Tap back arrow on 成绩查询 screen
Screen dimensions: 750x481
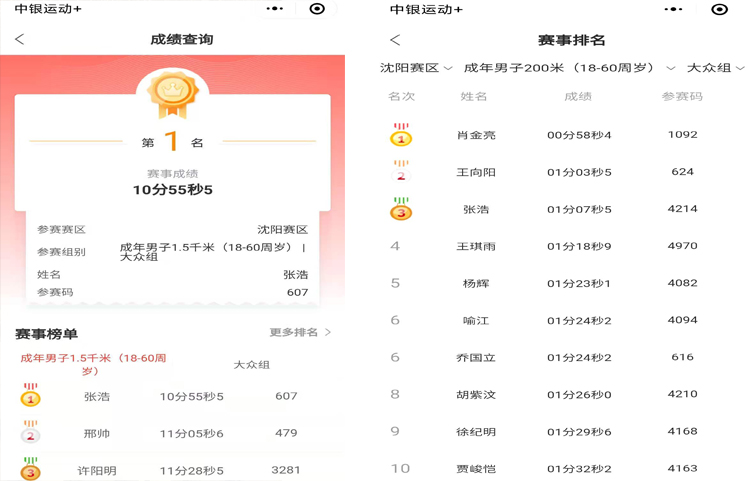(19, 39)
